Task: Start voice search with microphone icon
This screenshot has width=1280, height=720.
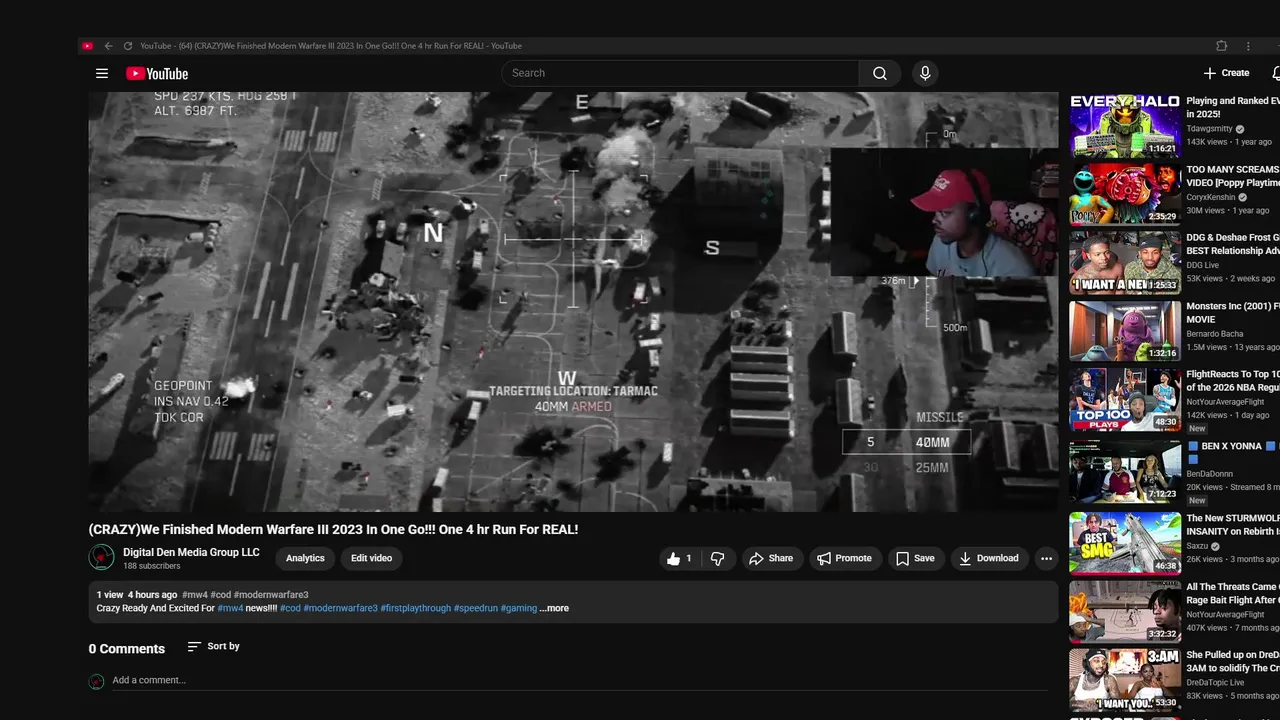Action: 925,73
